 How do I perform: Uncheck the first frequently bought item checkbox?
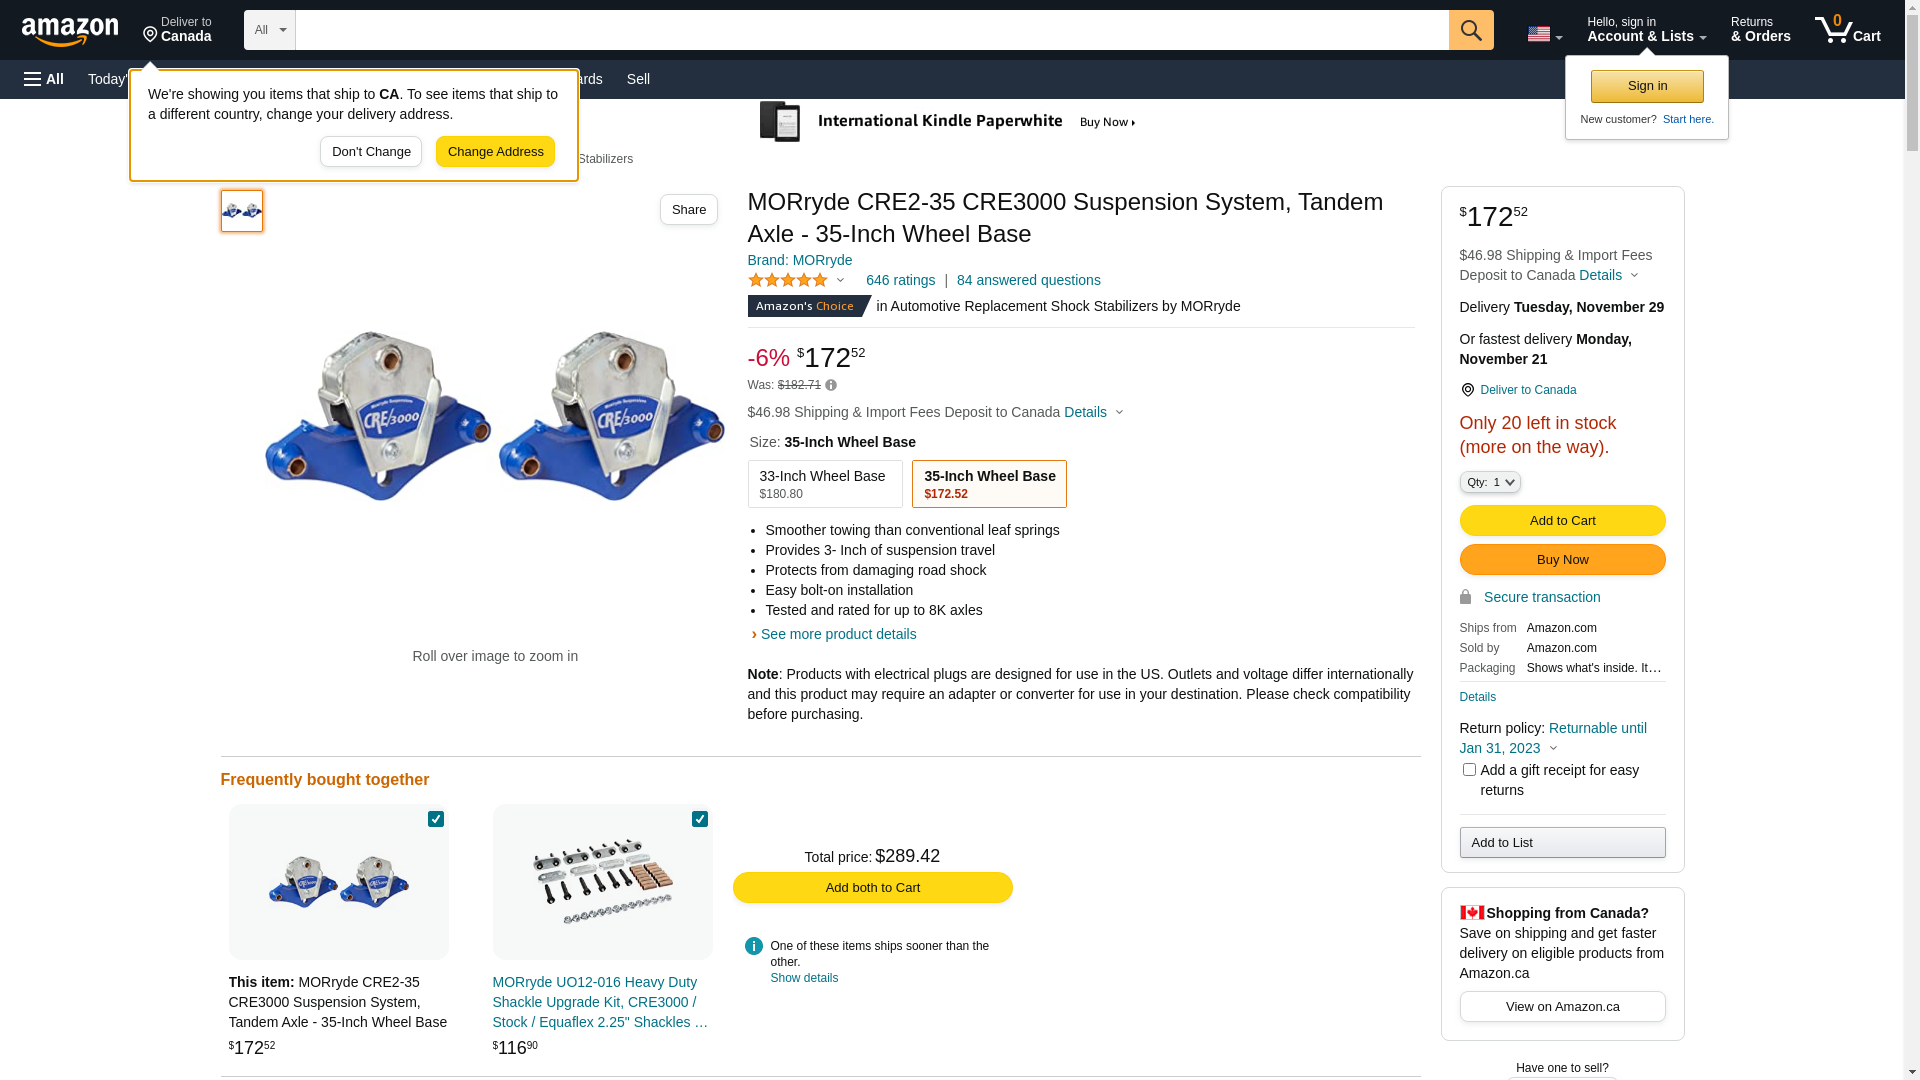[436, 819]
